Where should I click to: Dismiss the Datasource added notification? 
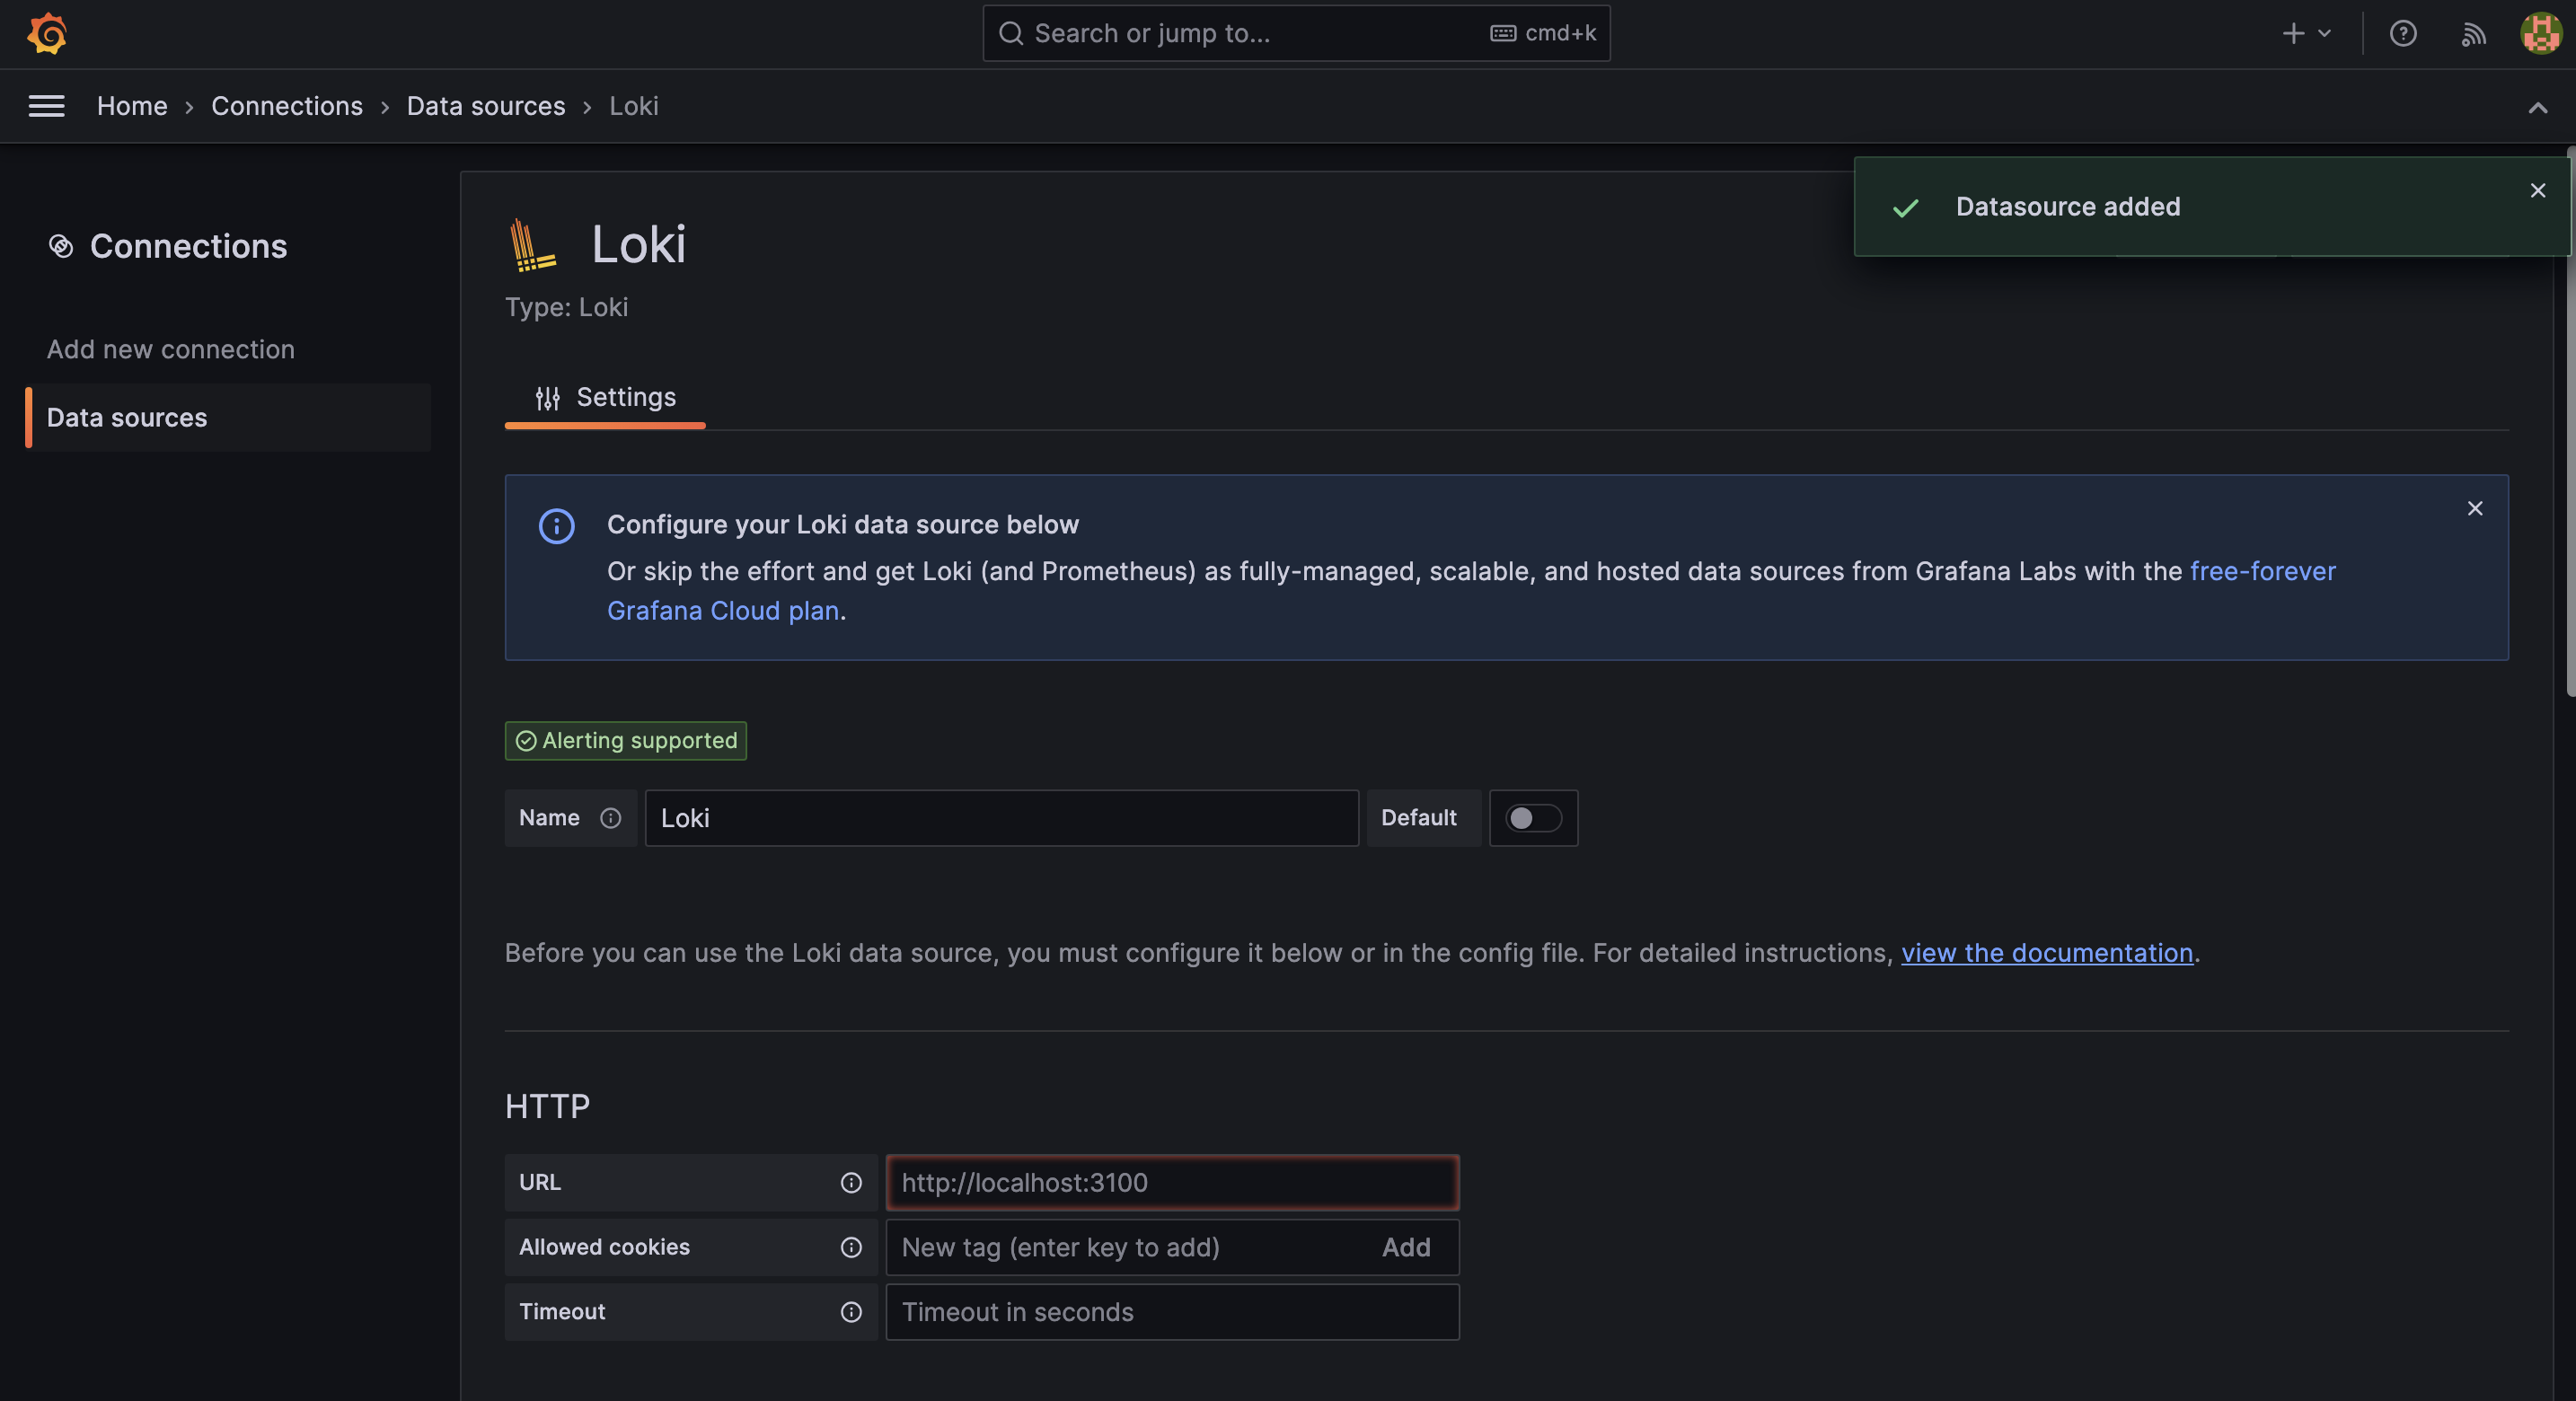pyautogui.click(x=2537, y=190)
